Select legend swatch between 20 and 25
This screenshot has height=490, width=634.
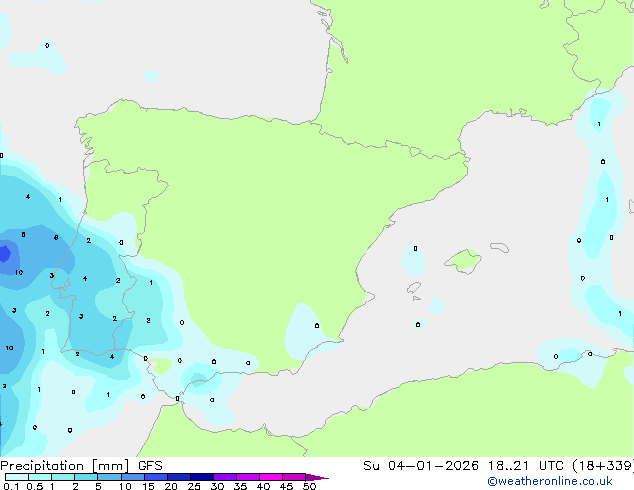pos(179,477)
